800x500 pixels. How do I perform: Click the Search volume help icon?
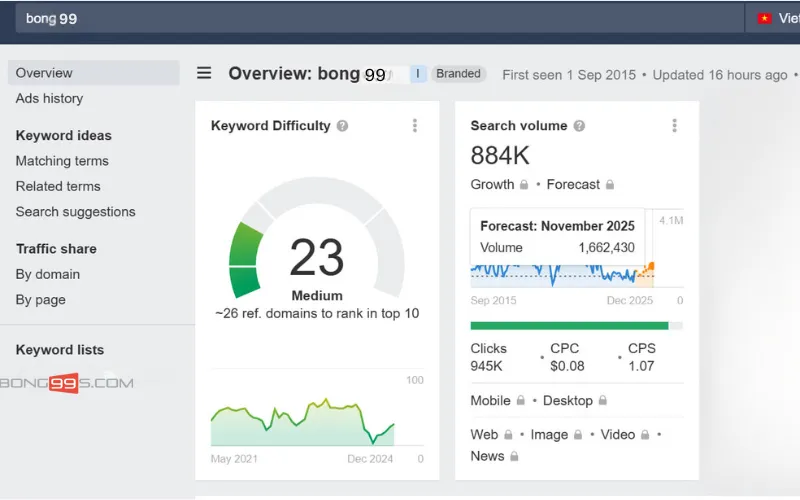pos(579,126)
